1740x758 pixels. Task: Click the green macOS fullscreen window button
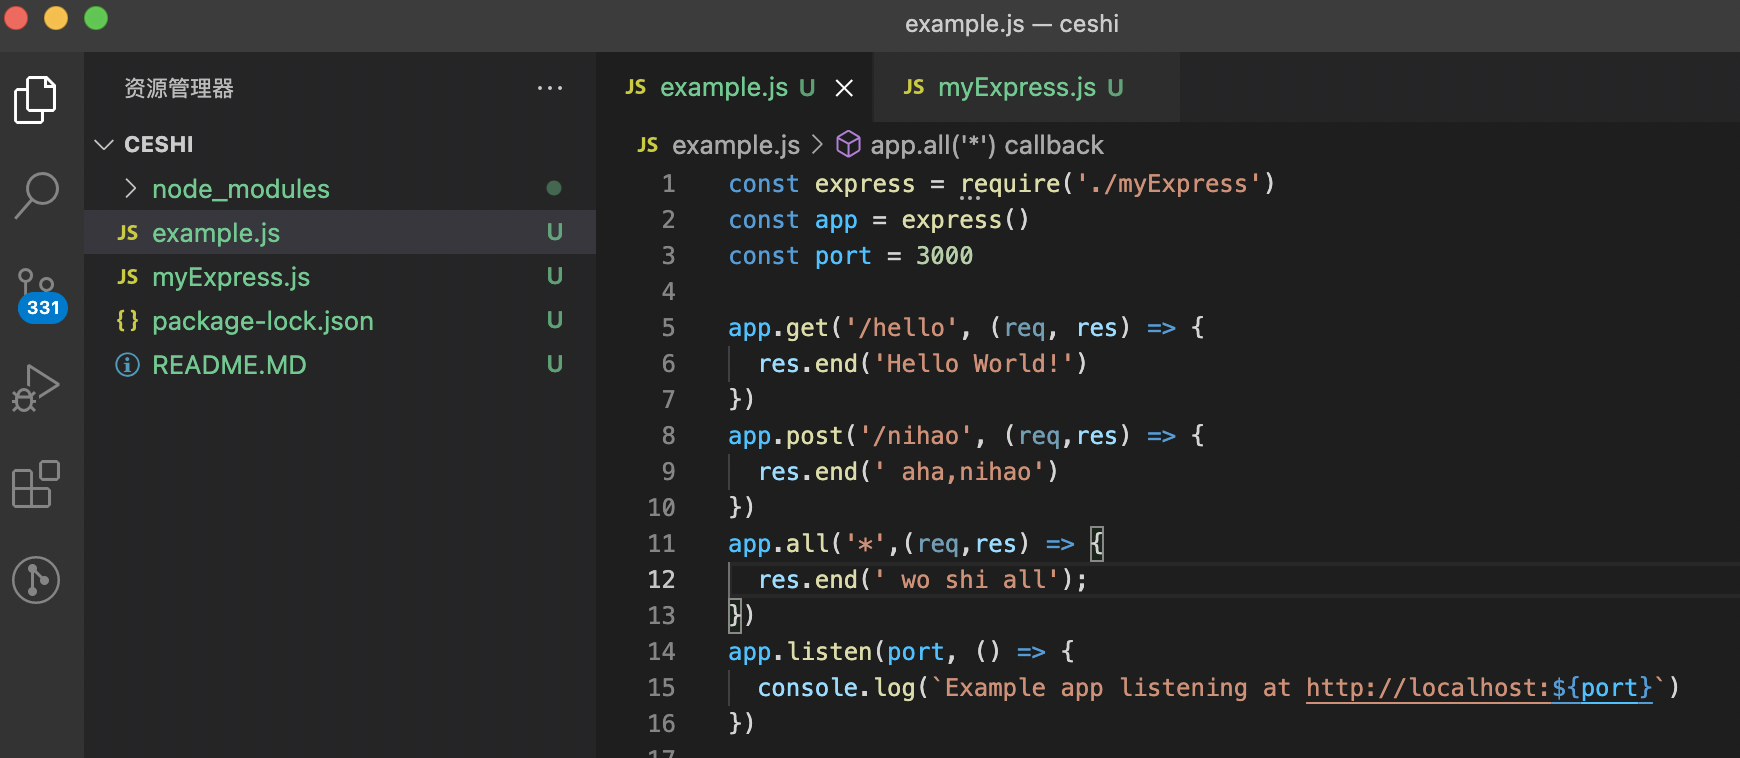(x=96, y=18)
